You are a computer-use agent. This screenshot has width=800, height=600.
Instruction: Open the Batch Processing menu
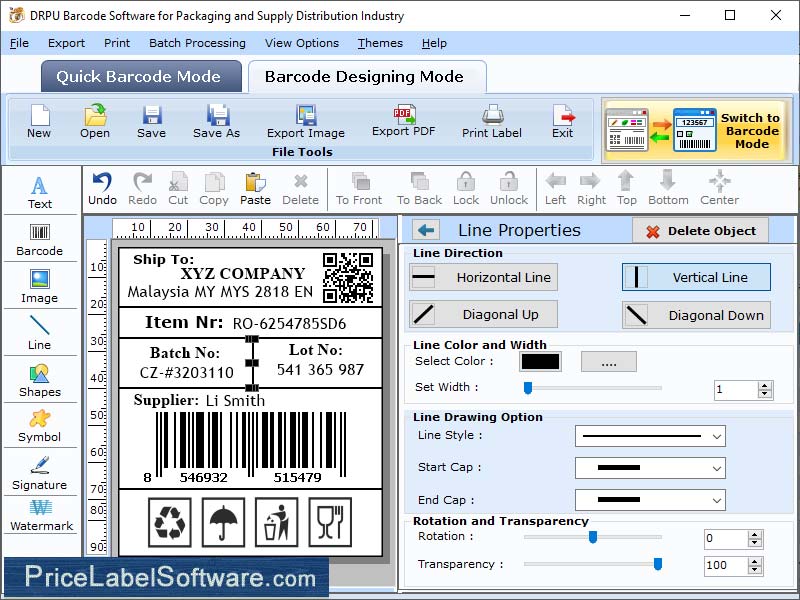point(197,43)
